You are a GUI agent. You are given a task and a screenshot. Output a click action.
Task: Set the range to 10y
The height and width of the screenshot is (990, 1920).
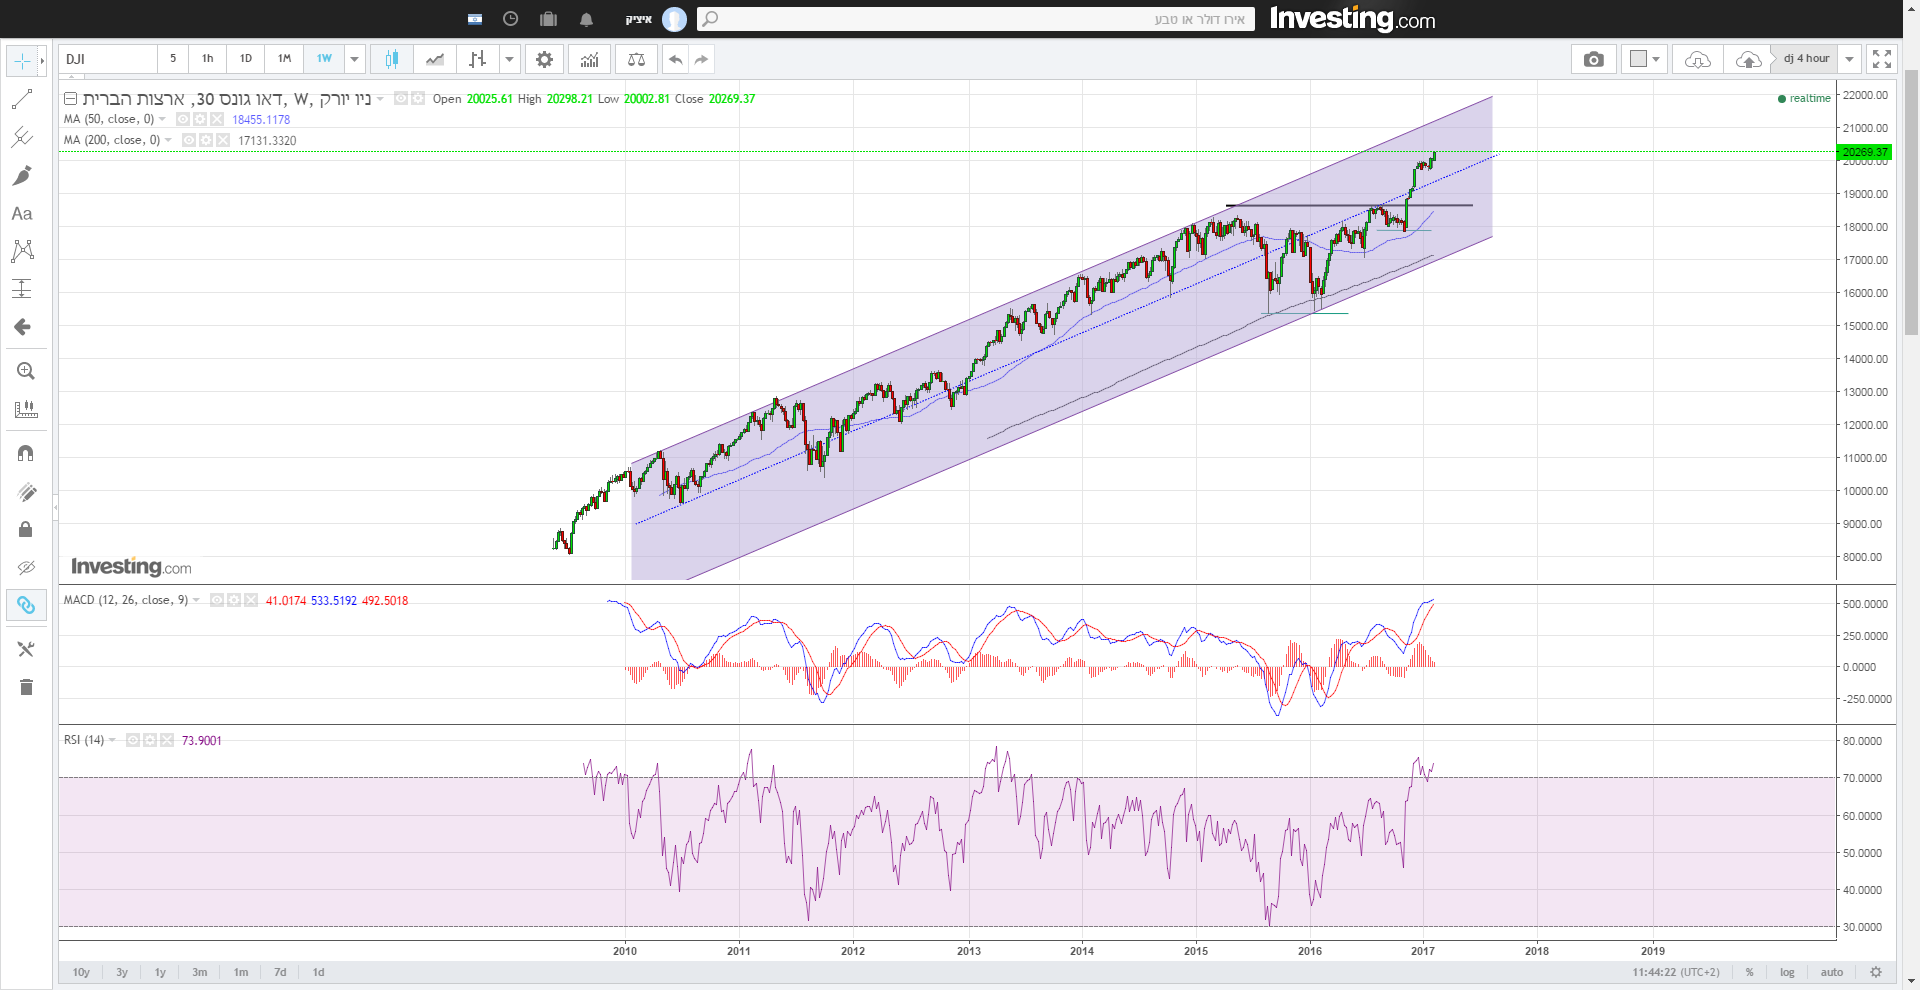click(81, 972)
